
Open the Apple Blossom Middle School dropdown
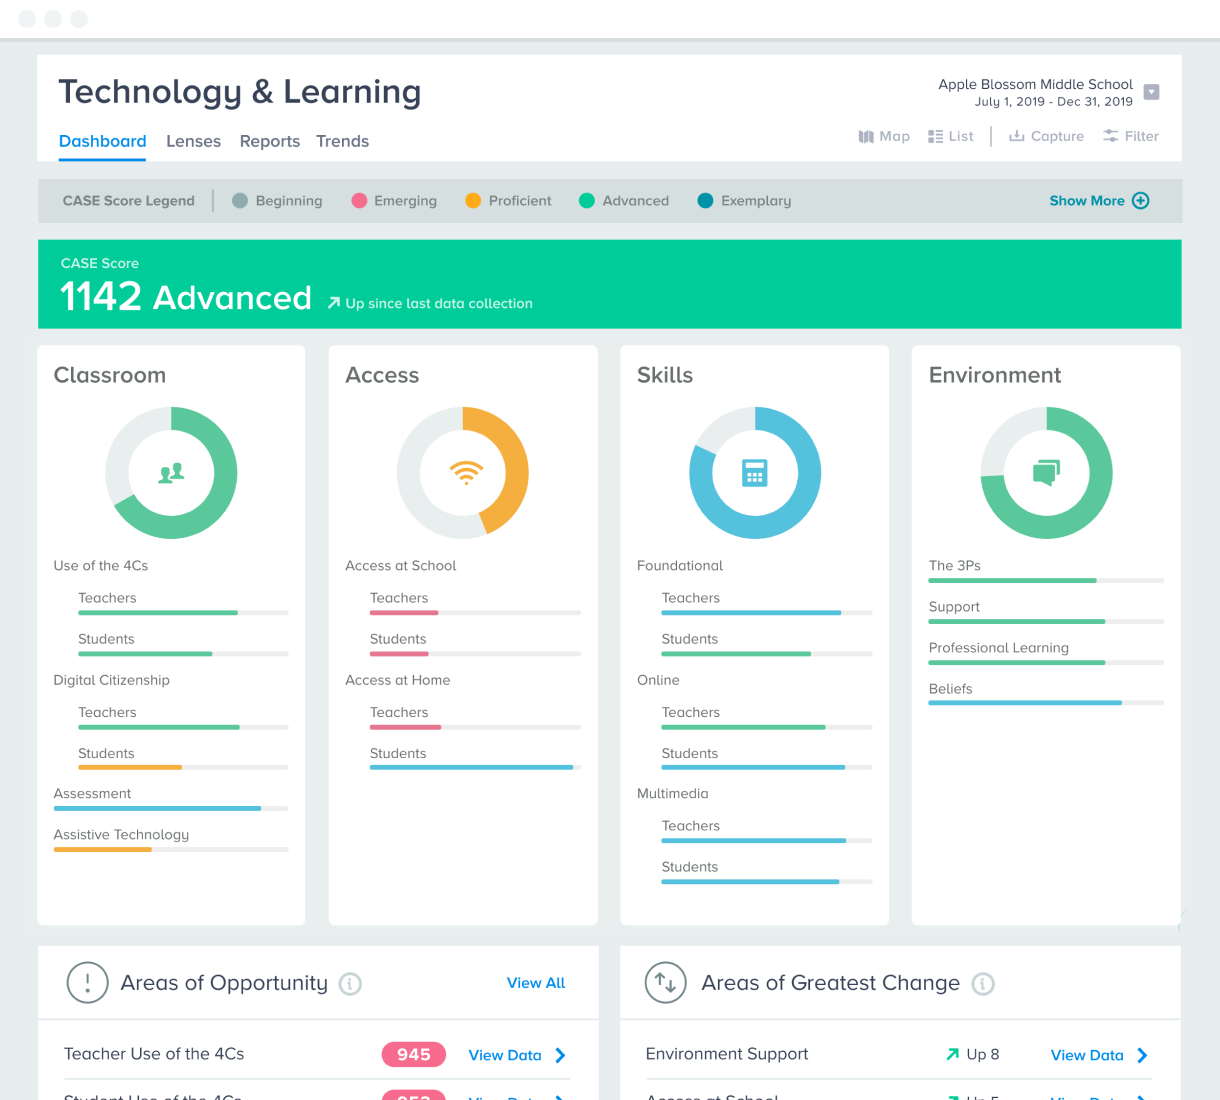[x=1151, y=91]
